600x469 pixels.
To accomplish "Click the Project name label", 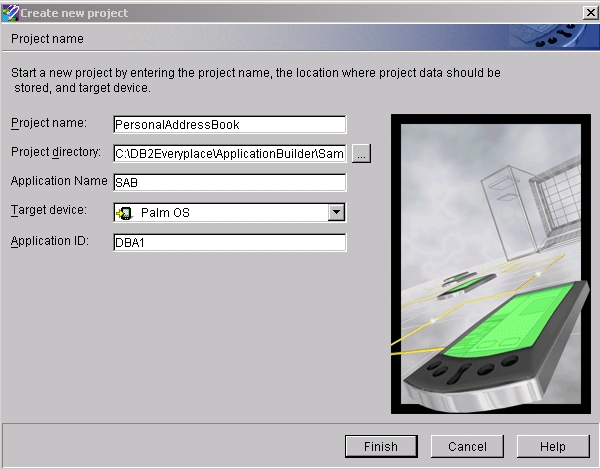I will click(x=49, y=123).
